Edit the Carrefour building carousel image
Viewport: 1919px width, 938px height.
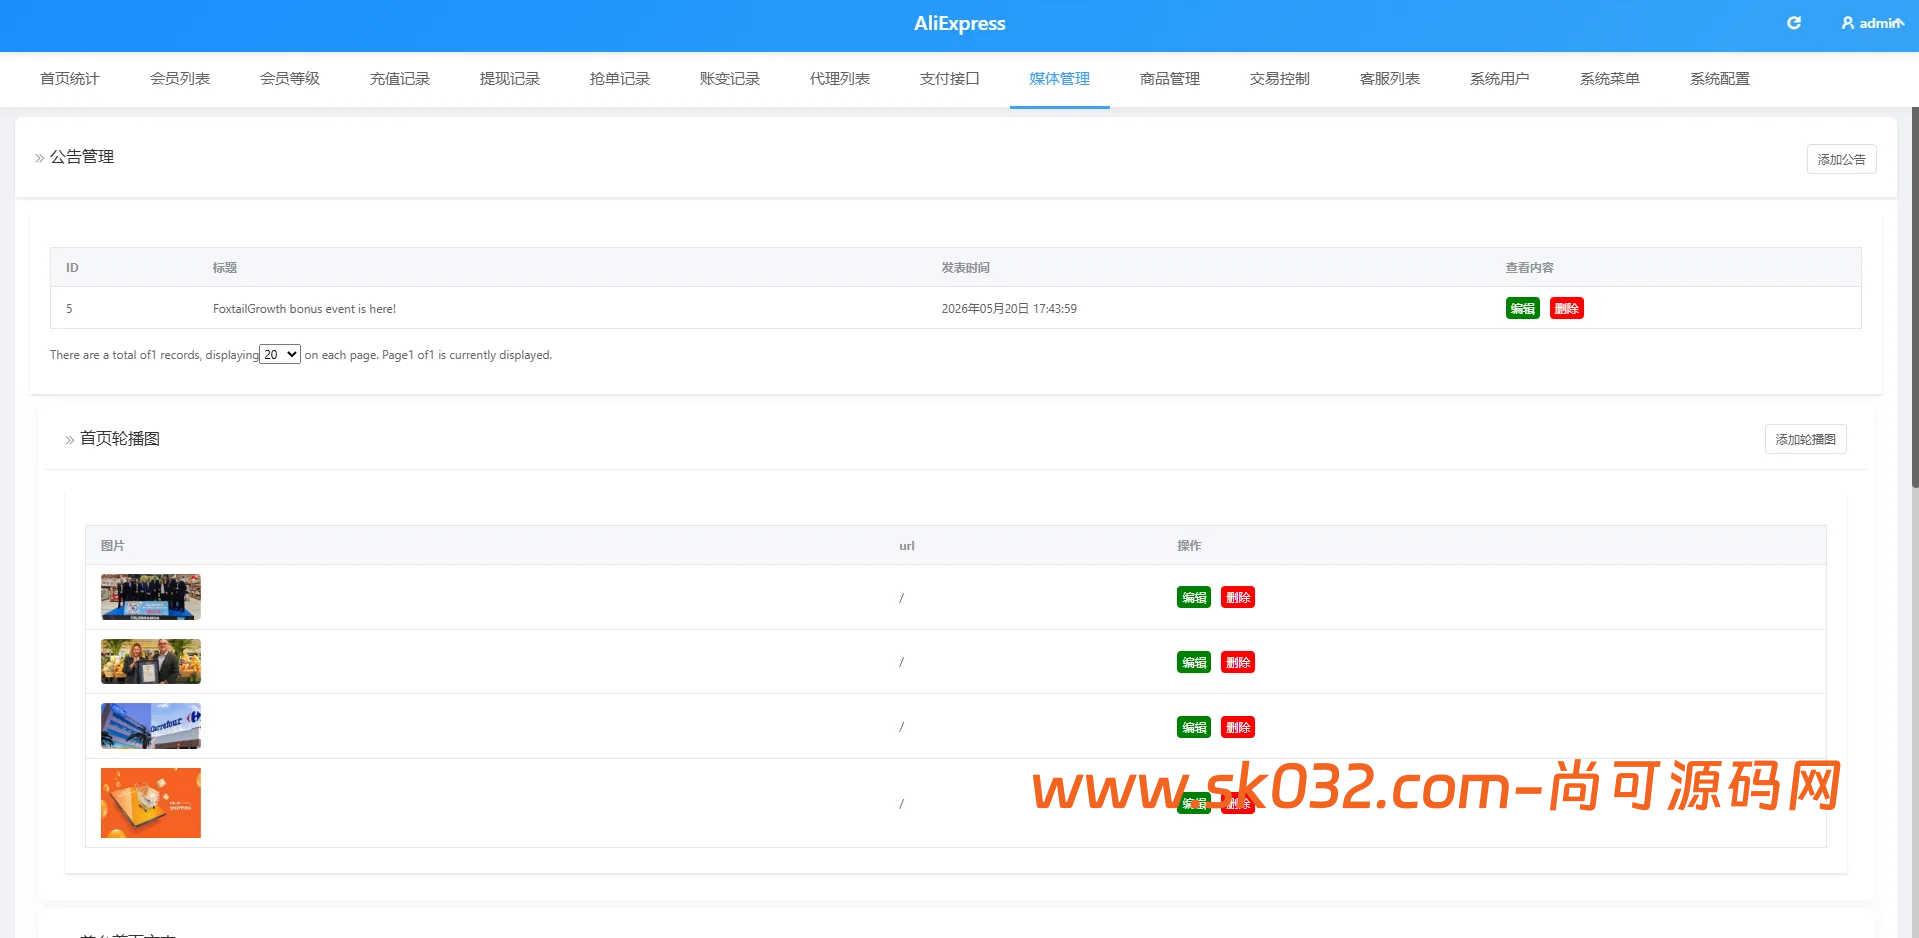tap(1194, 727)
